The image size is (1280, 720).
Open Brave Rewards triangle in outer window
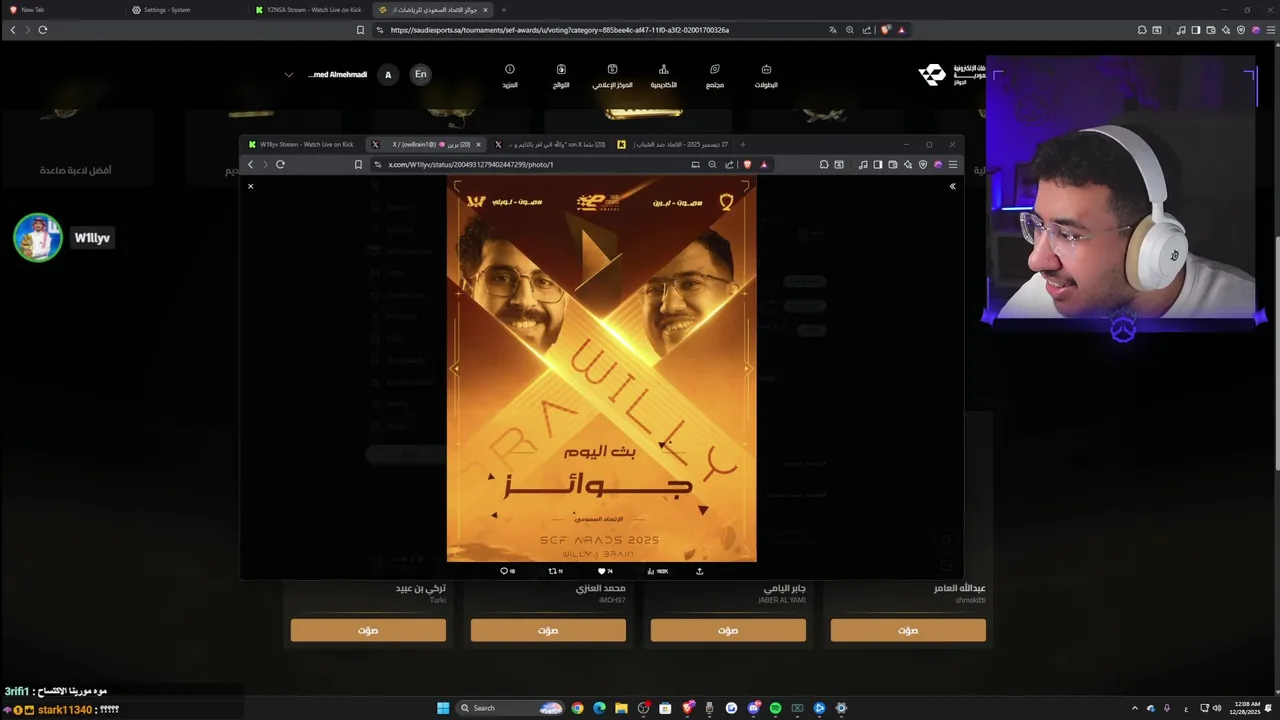(x=901, y=30)
